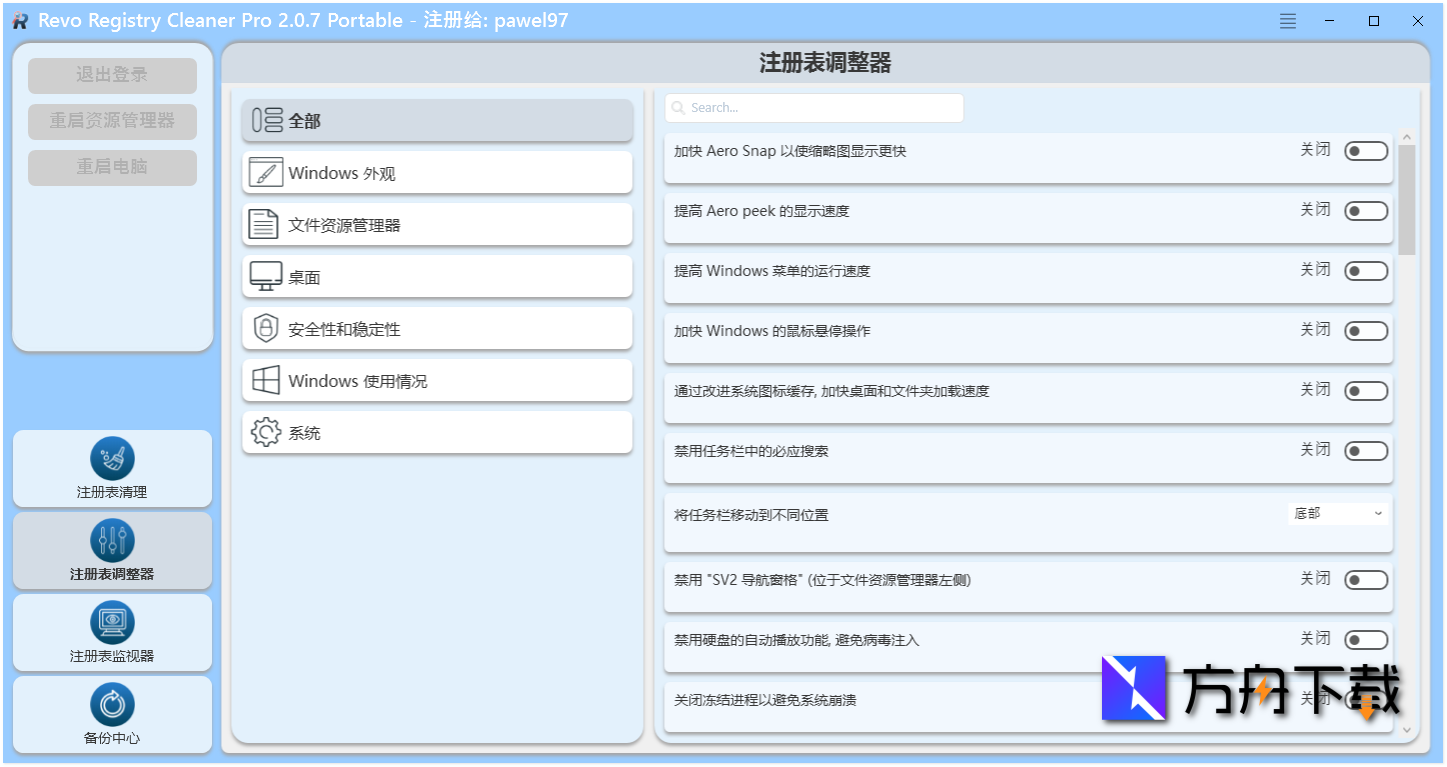Click the Windows 外观 pencil icon
This screenshot has height=767, width=1447.
pos(263,172)
